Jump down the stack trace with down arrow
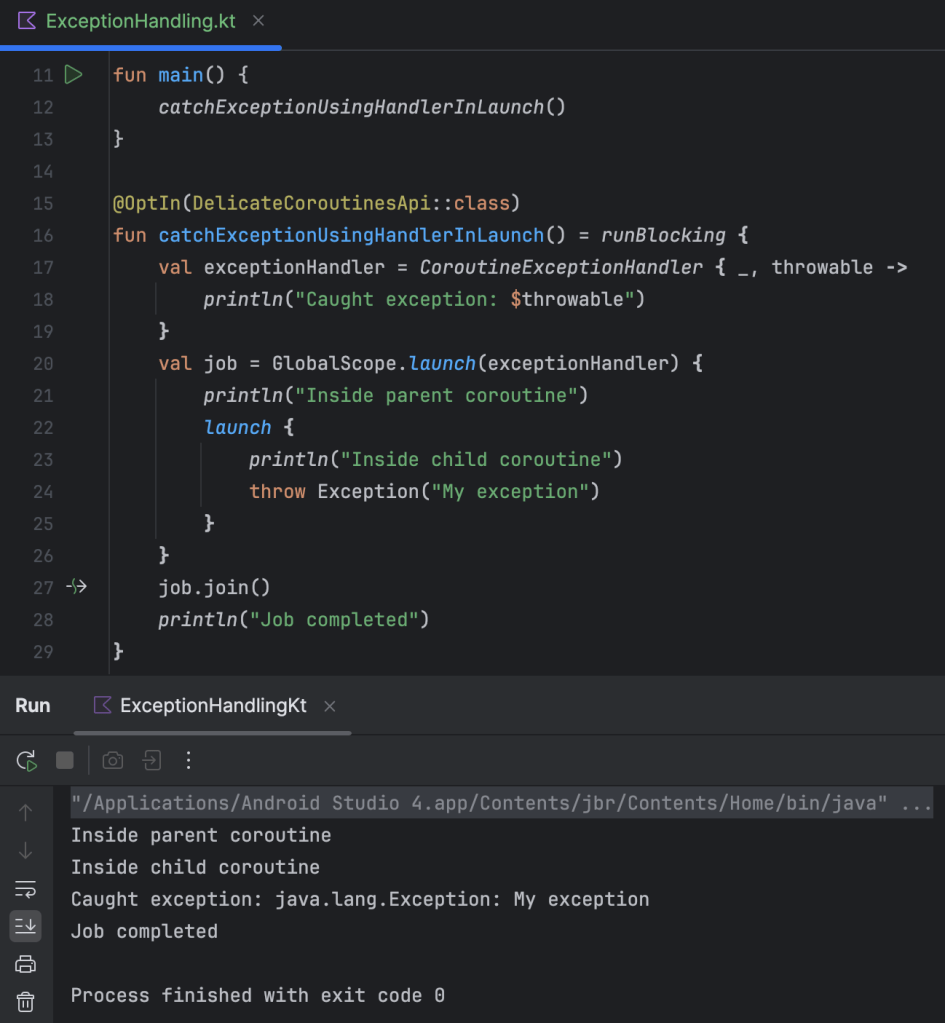This screenshot has height=1023, width=945. (26, 851)
